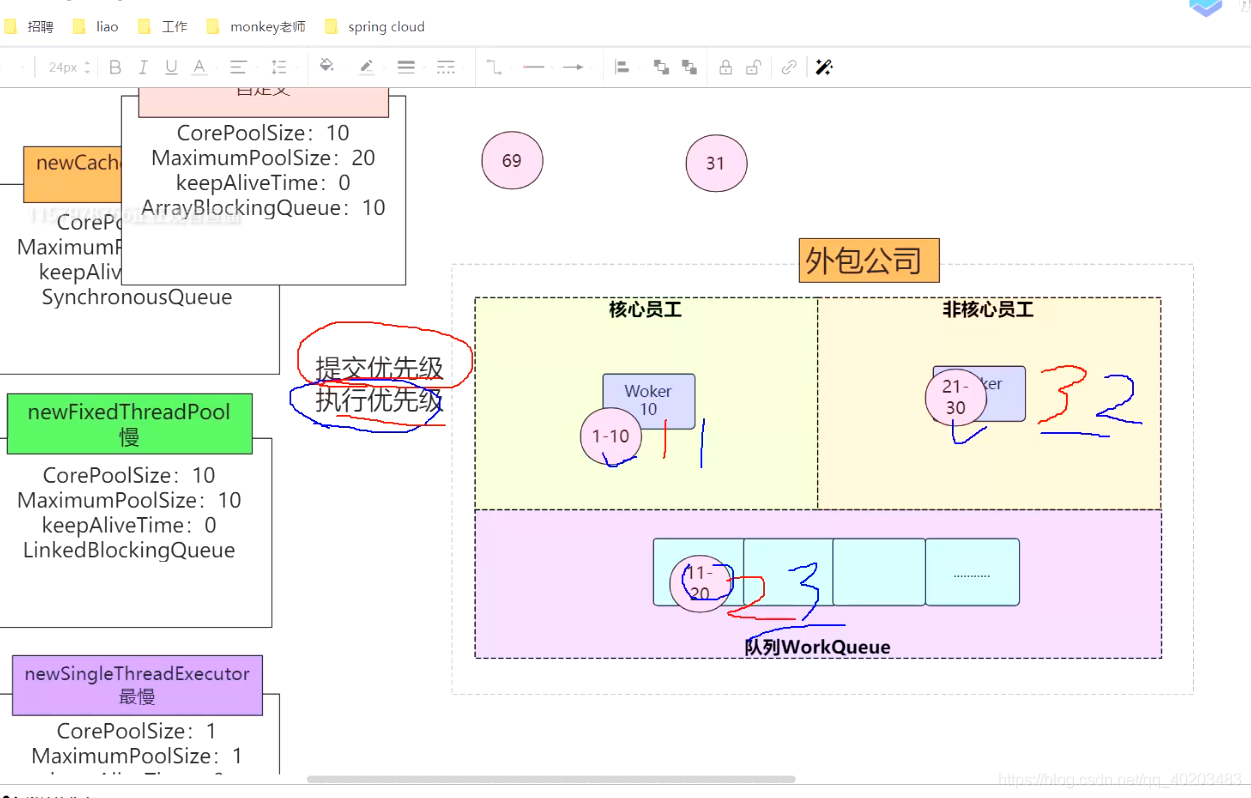Lock the selected shape with padlock icon
Screen dimensions: 1251x798
(724, 67)
